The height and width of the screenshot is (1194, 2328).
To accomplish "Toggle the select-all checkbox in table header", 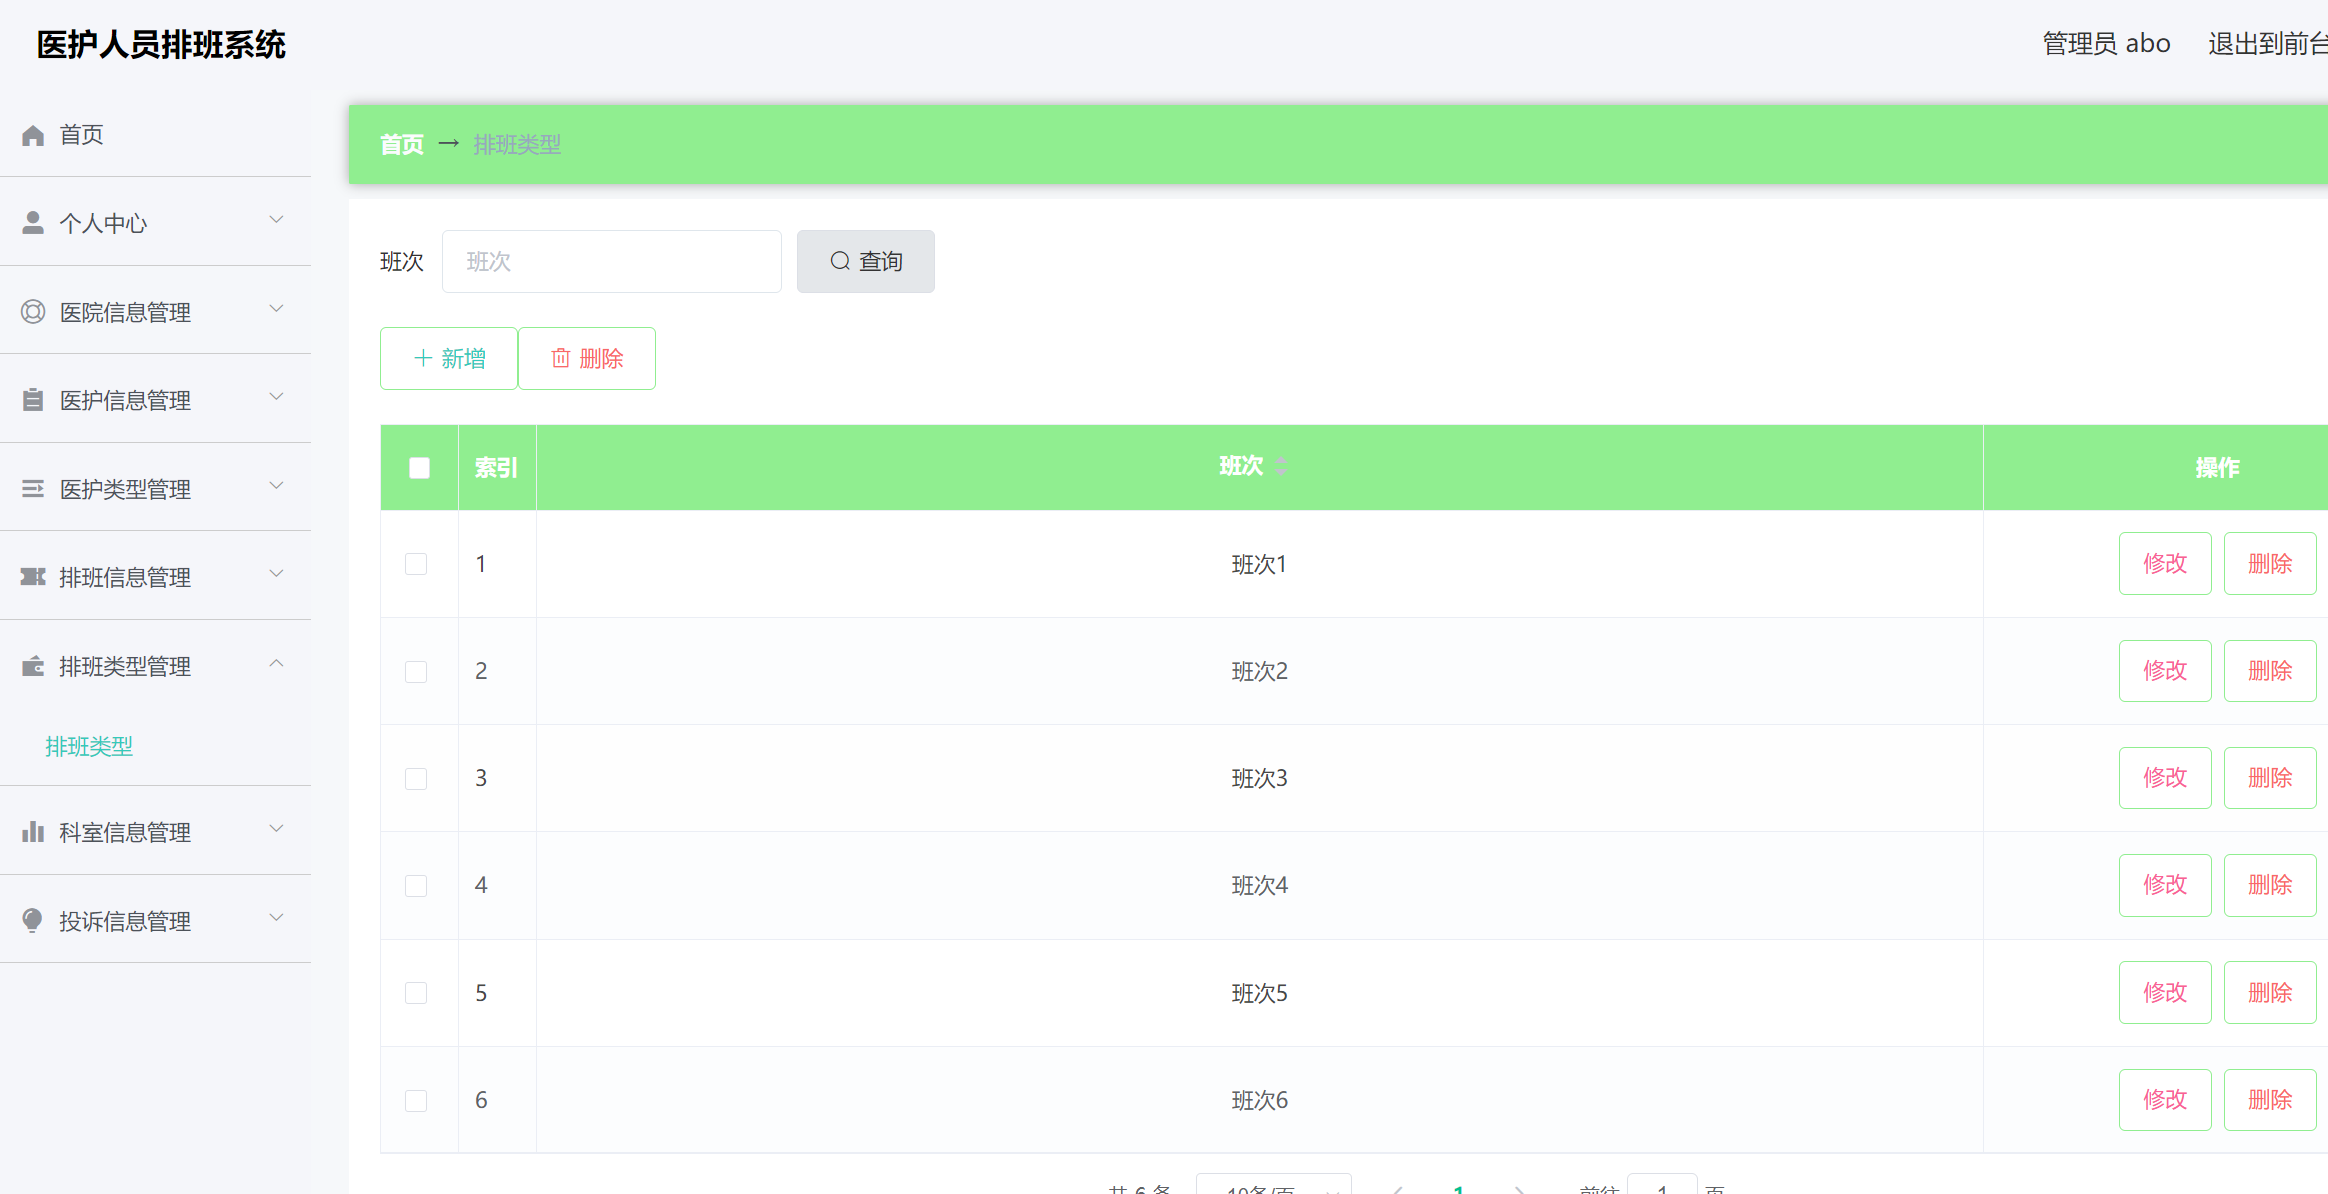I will 419,468.
